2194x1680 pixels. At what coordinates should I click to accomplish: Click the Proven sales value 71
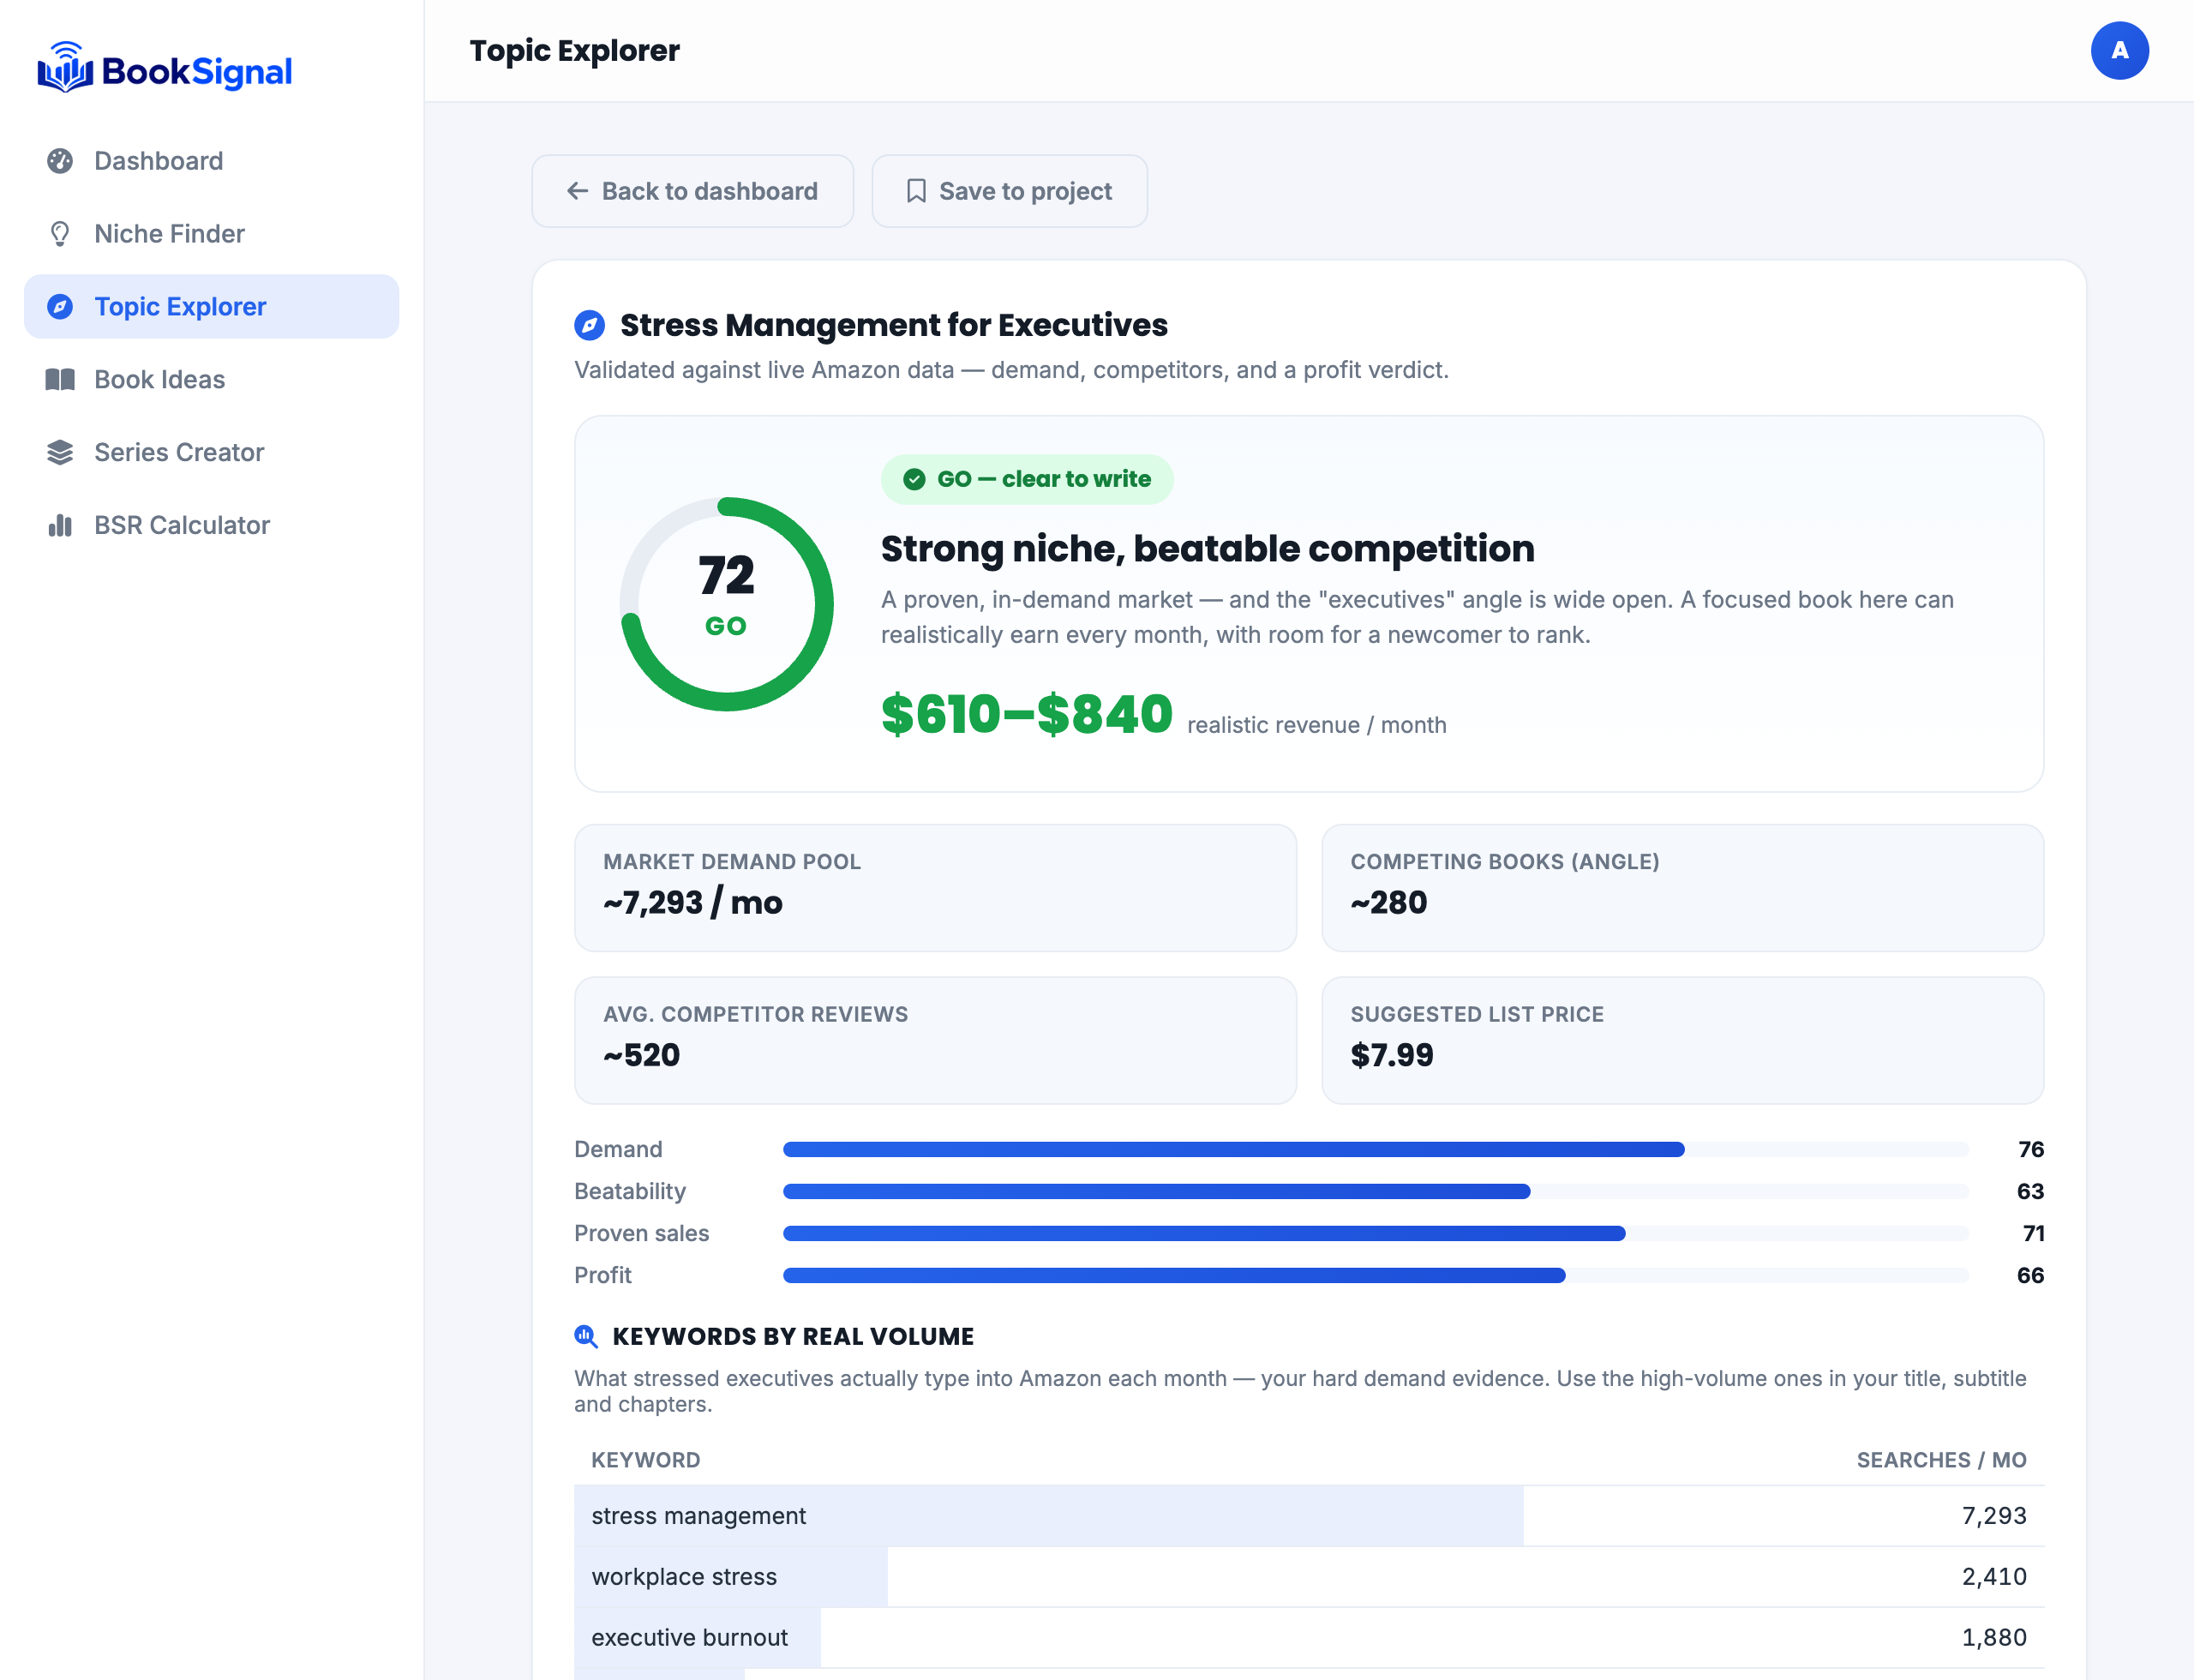pos(2033,1234)
